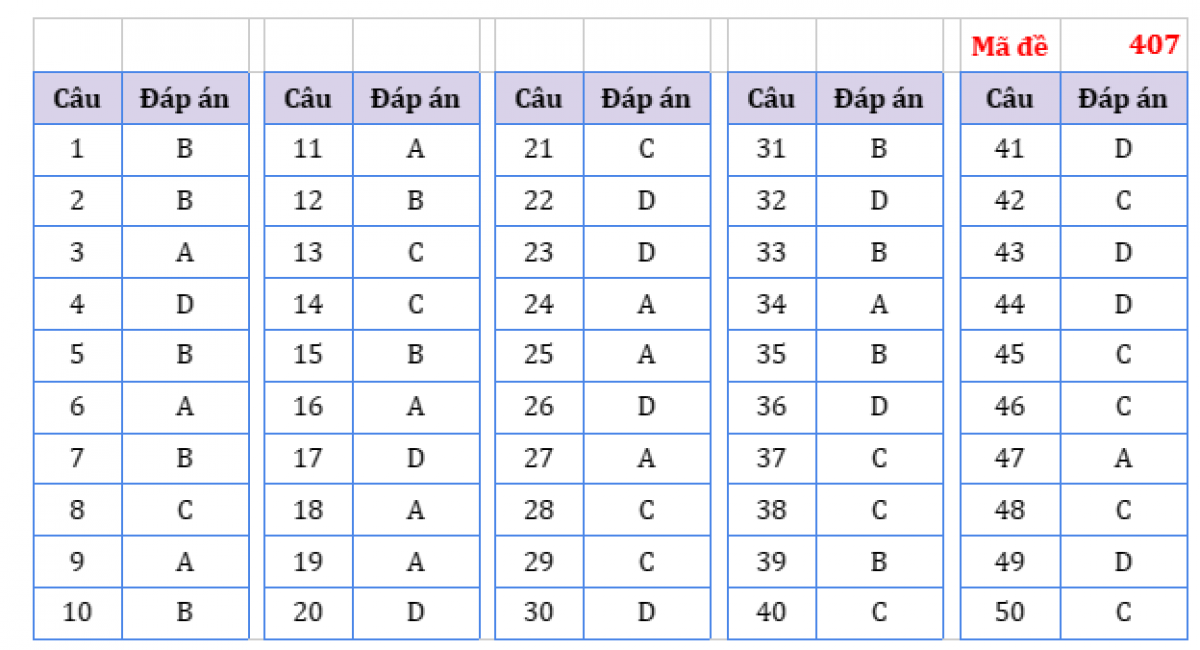Click question number 25 cell

(x=539, y=356)
